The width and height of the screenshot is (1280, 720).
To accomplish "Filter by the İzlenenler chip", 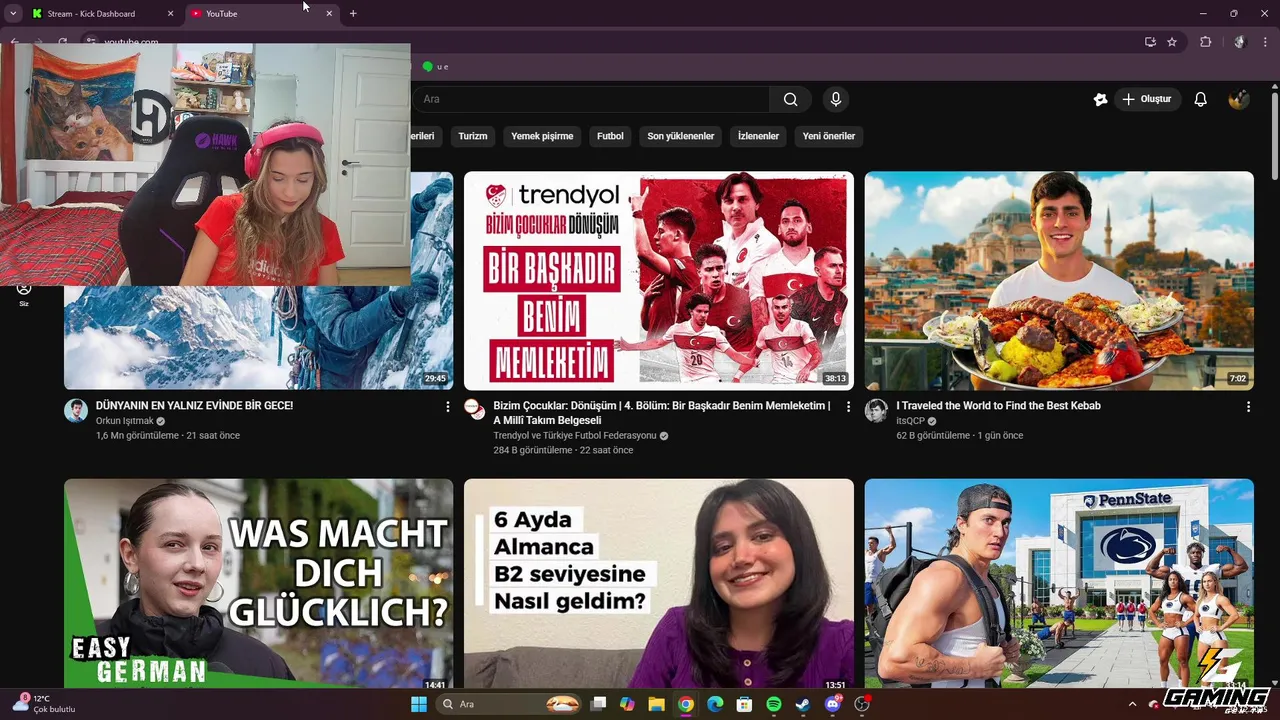I will click(758, 136).
